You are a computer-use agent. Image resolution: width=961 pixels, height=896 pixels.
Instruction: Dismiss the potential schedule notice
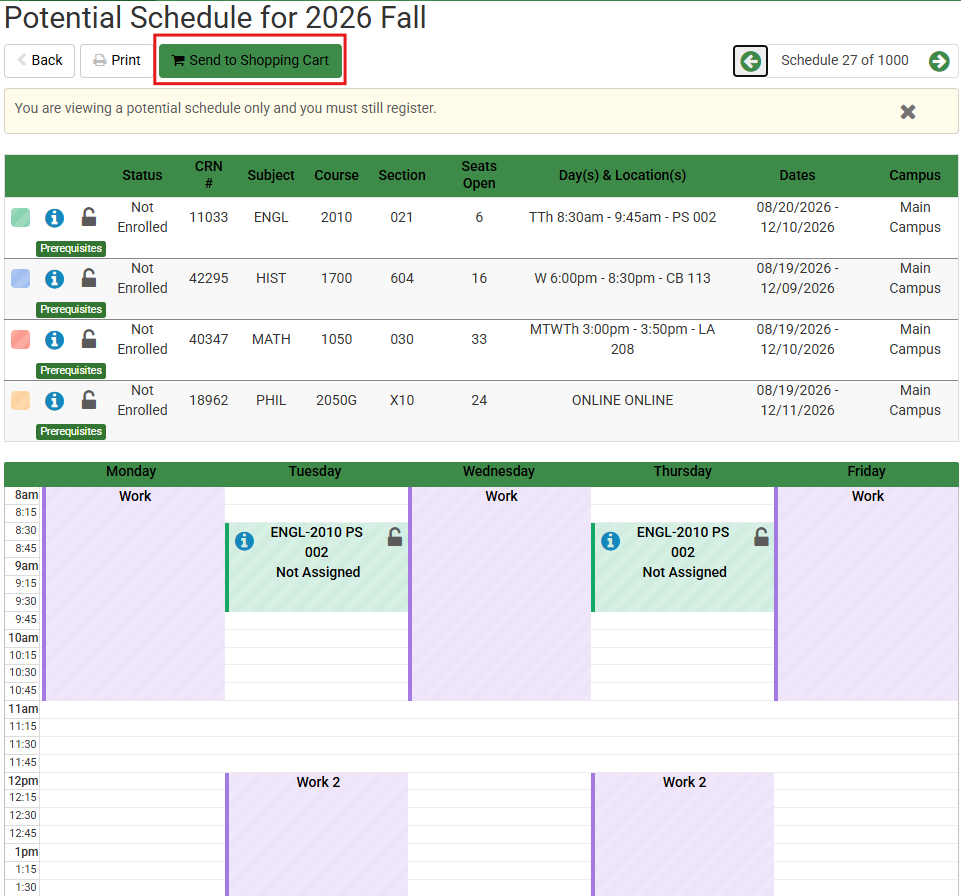tap(908, 112)
